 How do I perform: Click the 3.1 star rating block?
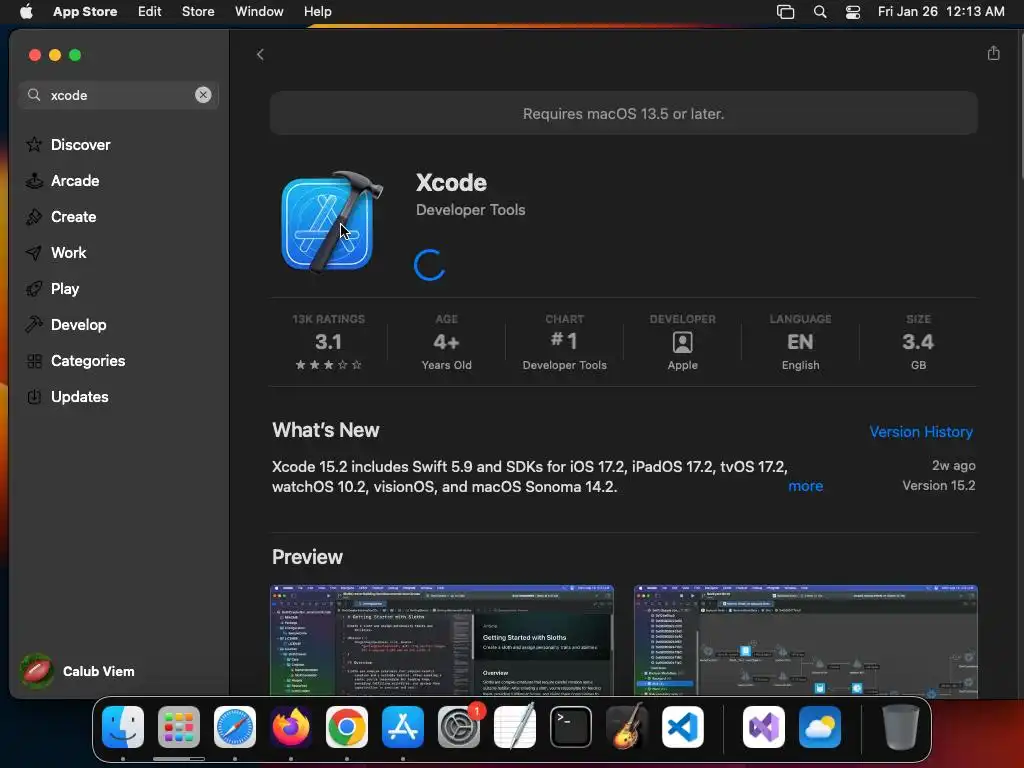328,342
